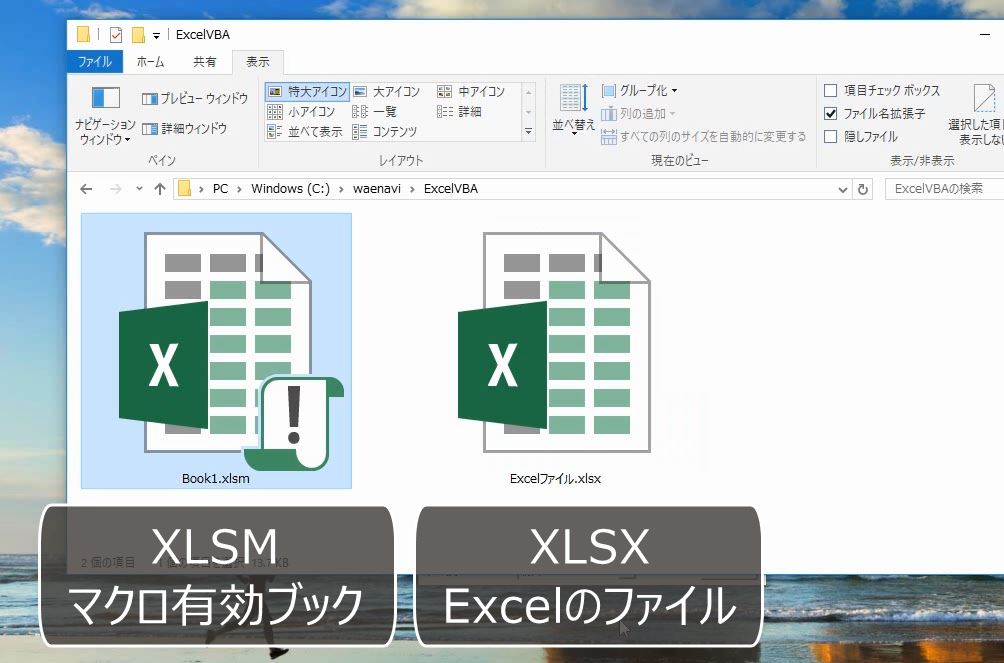Open the 並べ替え sort menu
The height and width of the screenshot is (663, 1004).
[573, 109]
